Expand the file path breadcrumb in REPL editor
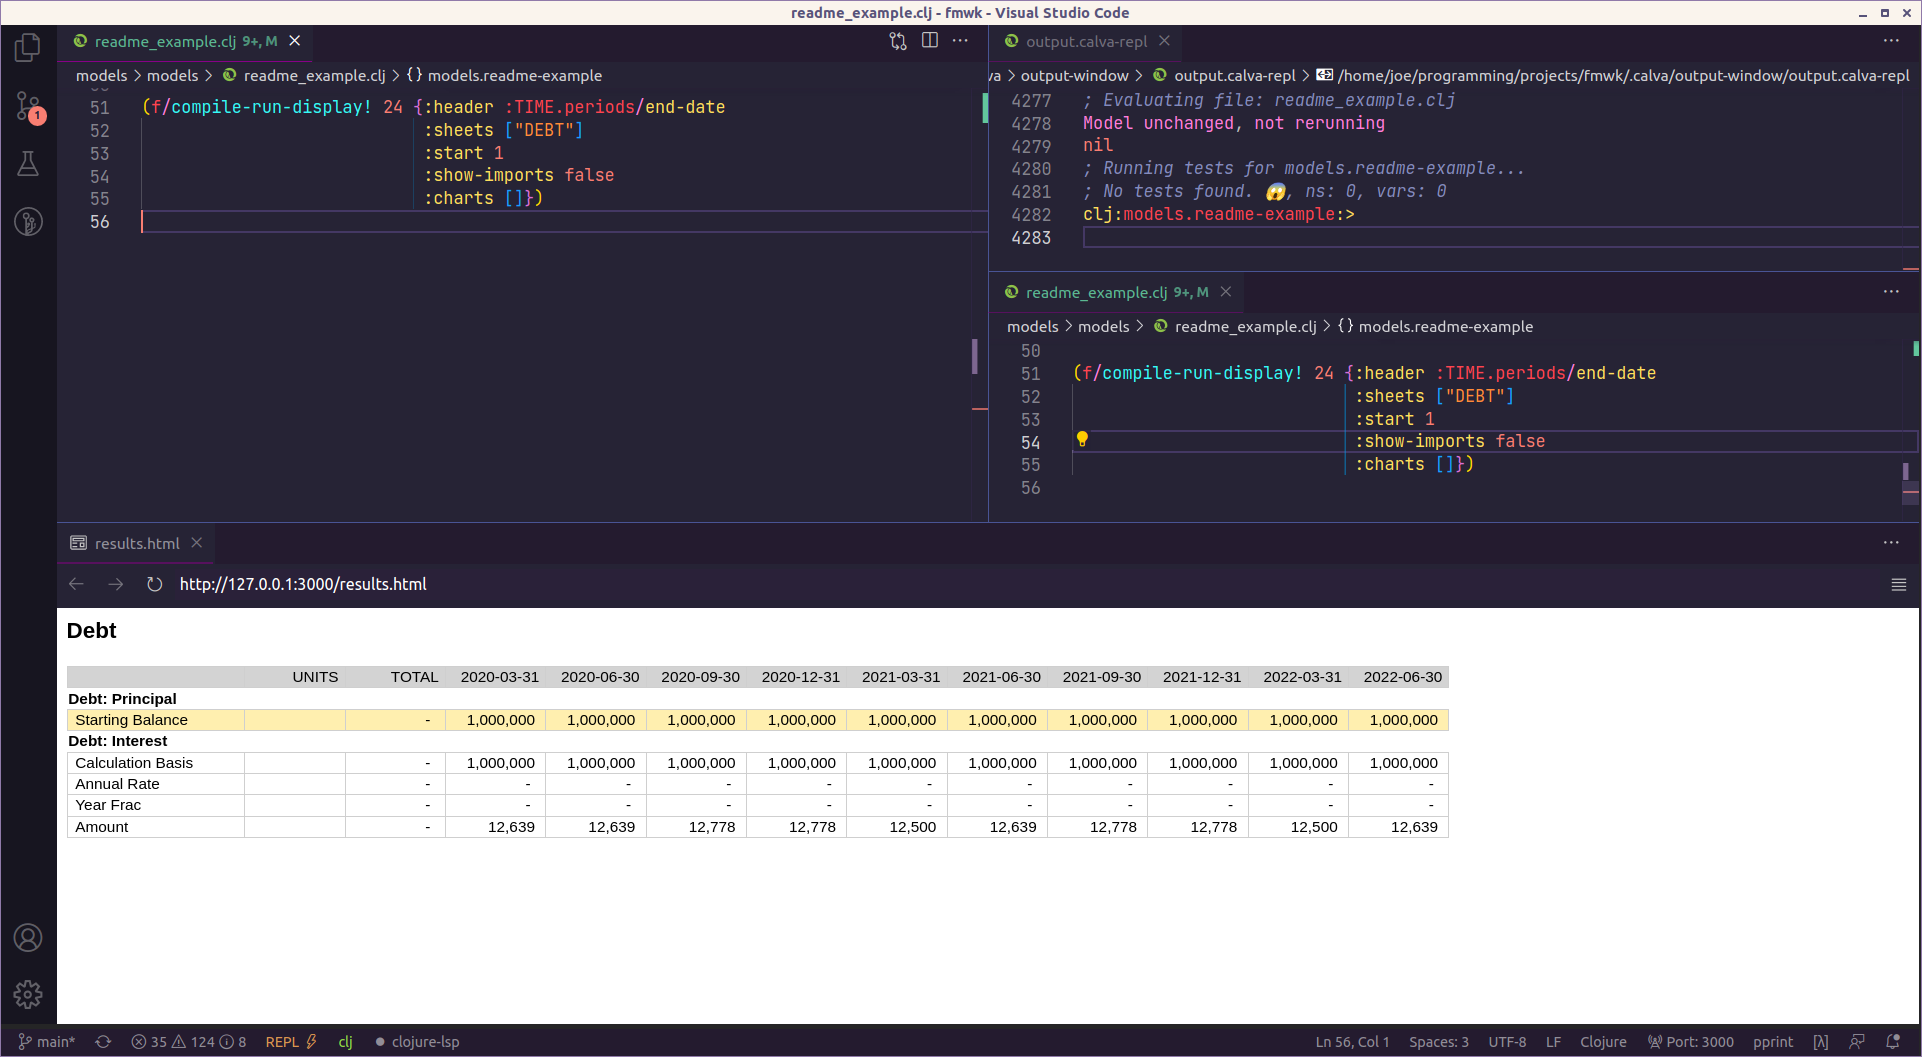Viewport: 1922px width, 1057px height. coord(1613,75)
